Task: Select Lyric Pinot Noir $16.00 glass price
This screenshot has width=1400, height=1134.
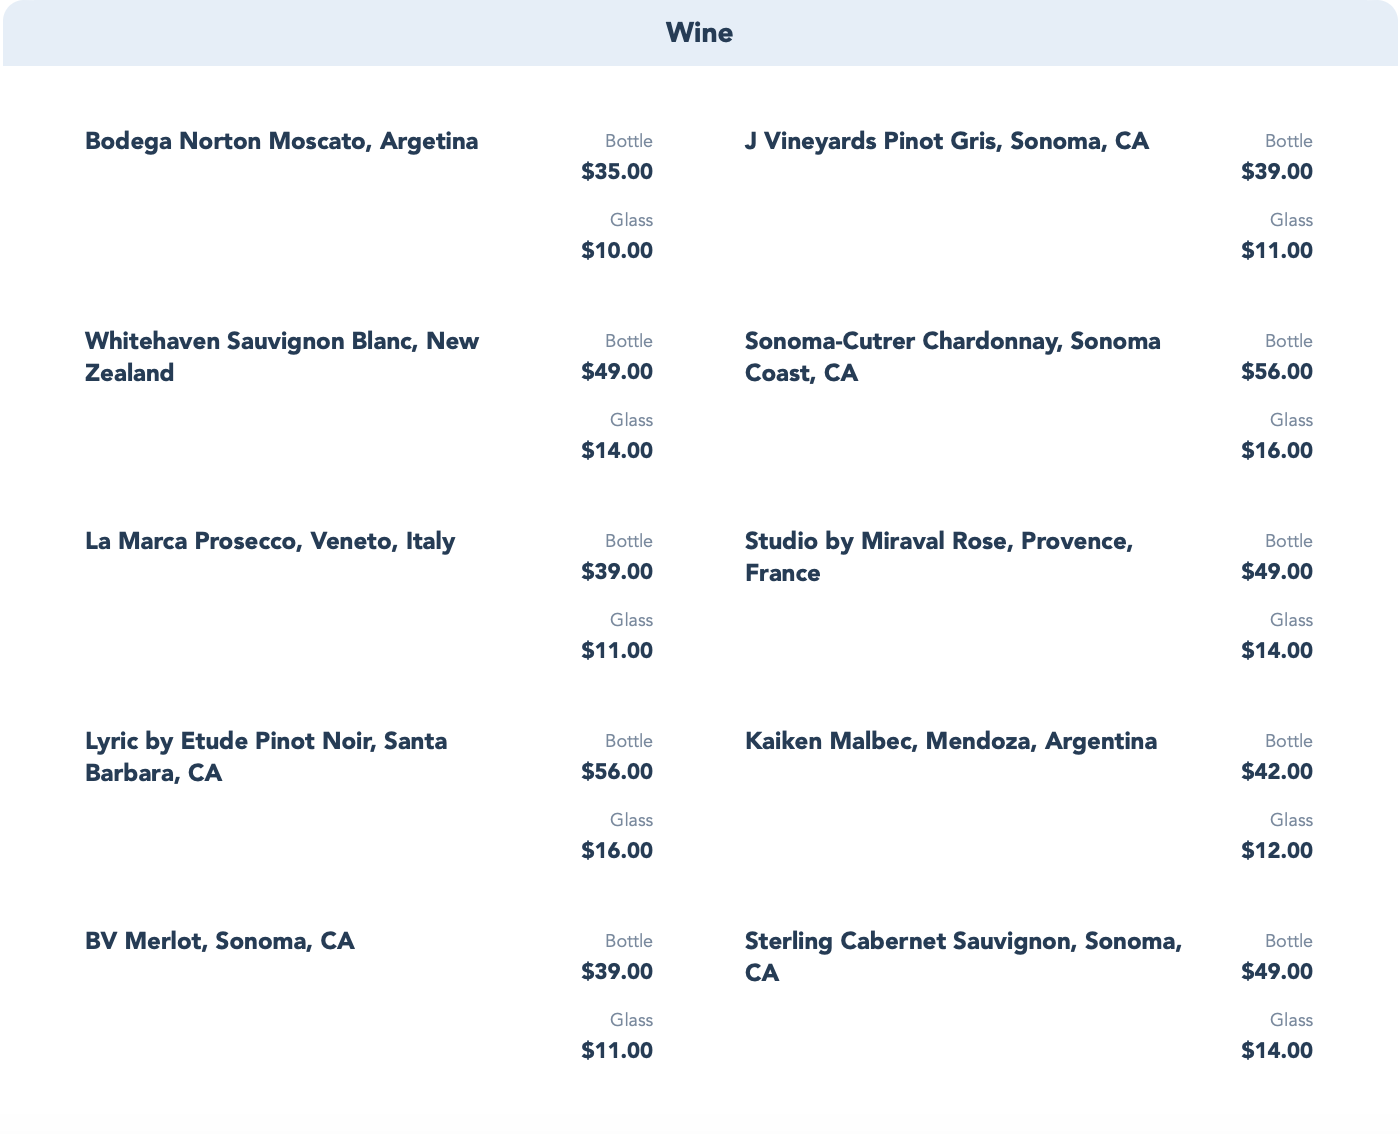Action: click(x=617, y=851)
